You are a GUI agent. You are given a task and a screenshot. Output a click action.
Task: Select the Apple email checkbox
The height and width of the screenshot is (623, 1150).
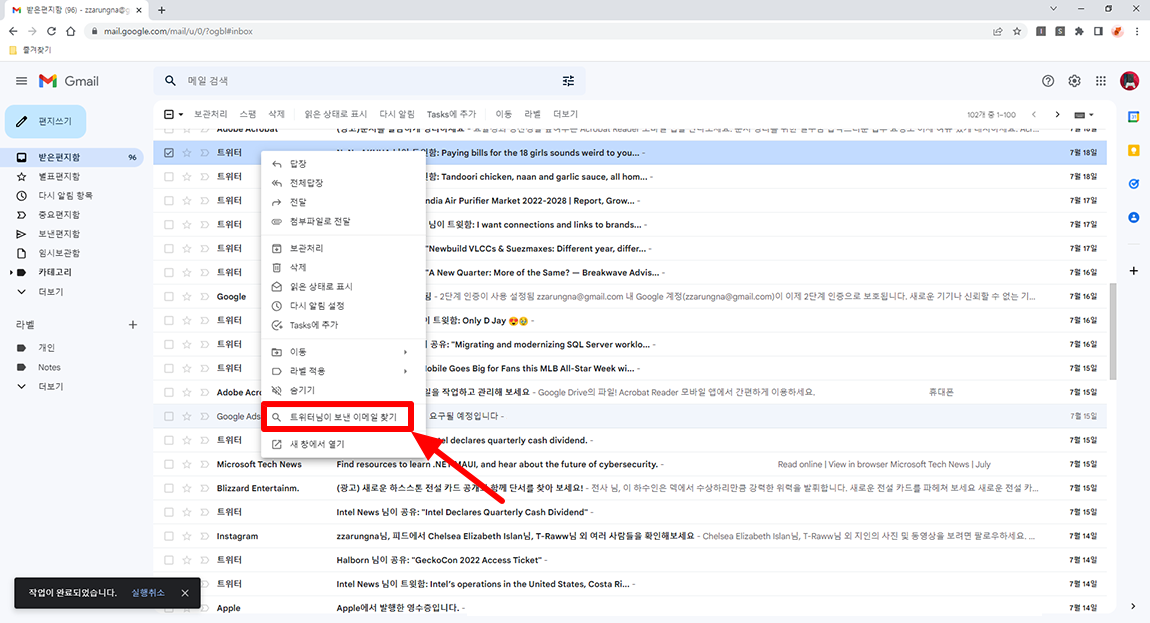[x=169, y=608]
